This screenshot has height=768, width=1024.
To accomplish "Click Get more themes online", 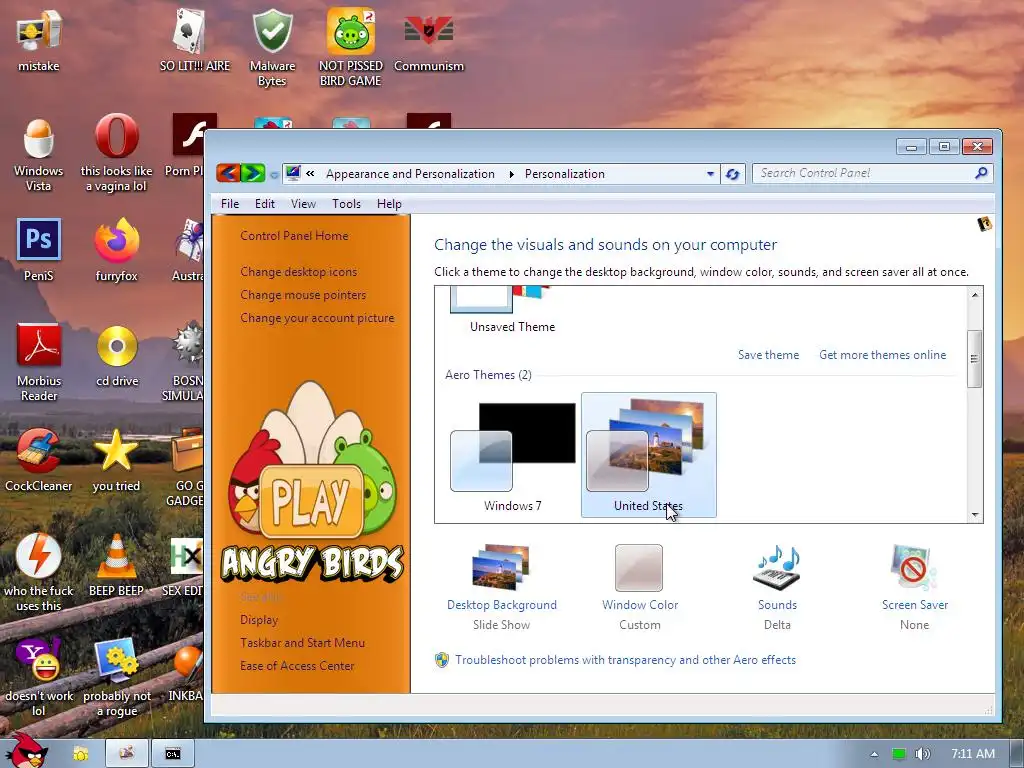I will pyautogui.click(x=882, y=355).
